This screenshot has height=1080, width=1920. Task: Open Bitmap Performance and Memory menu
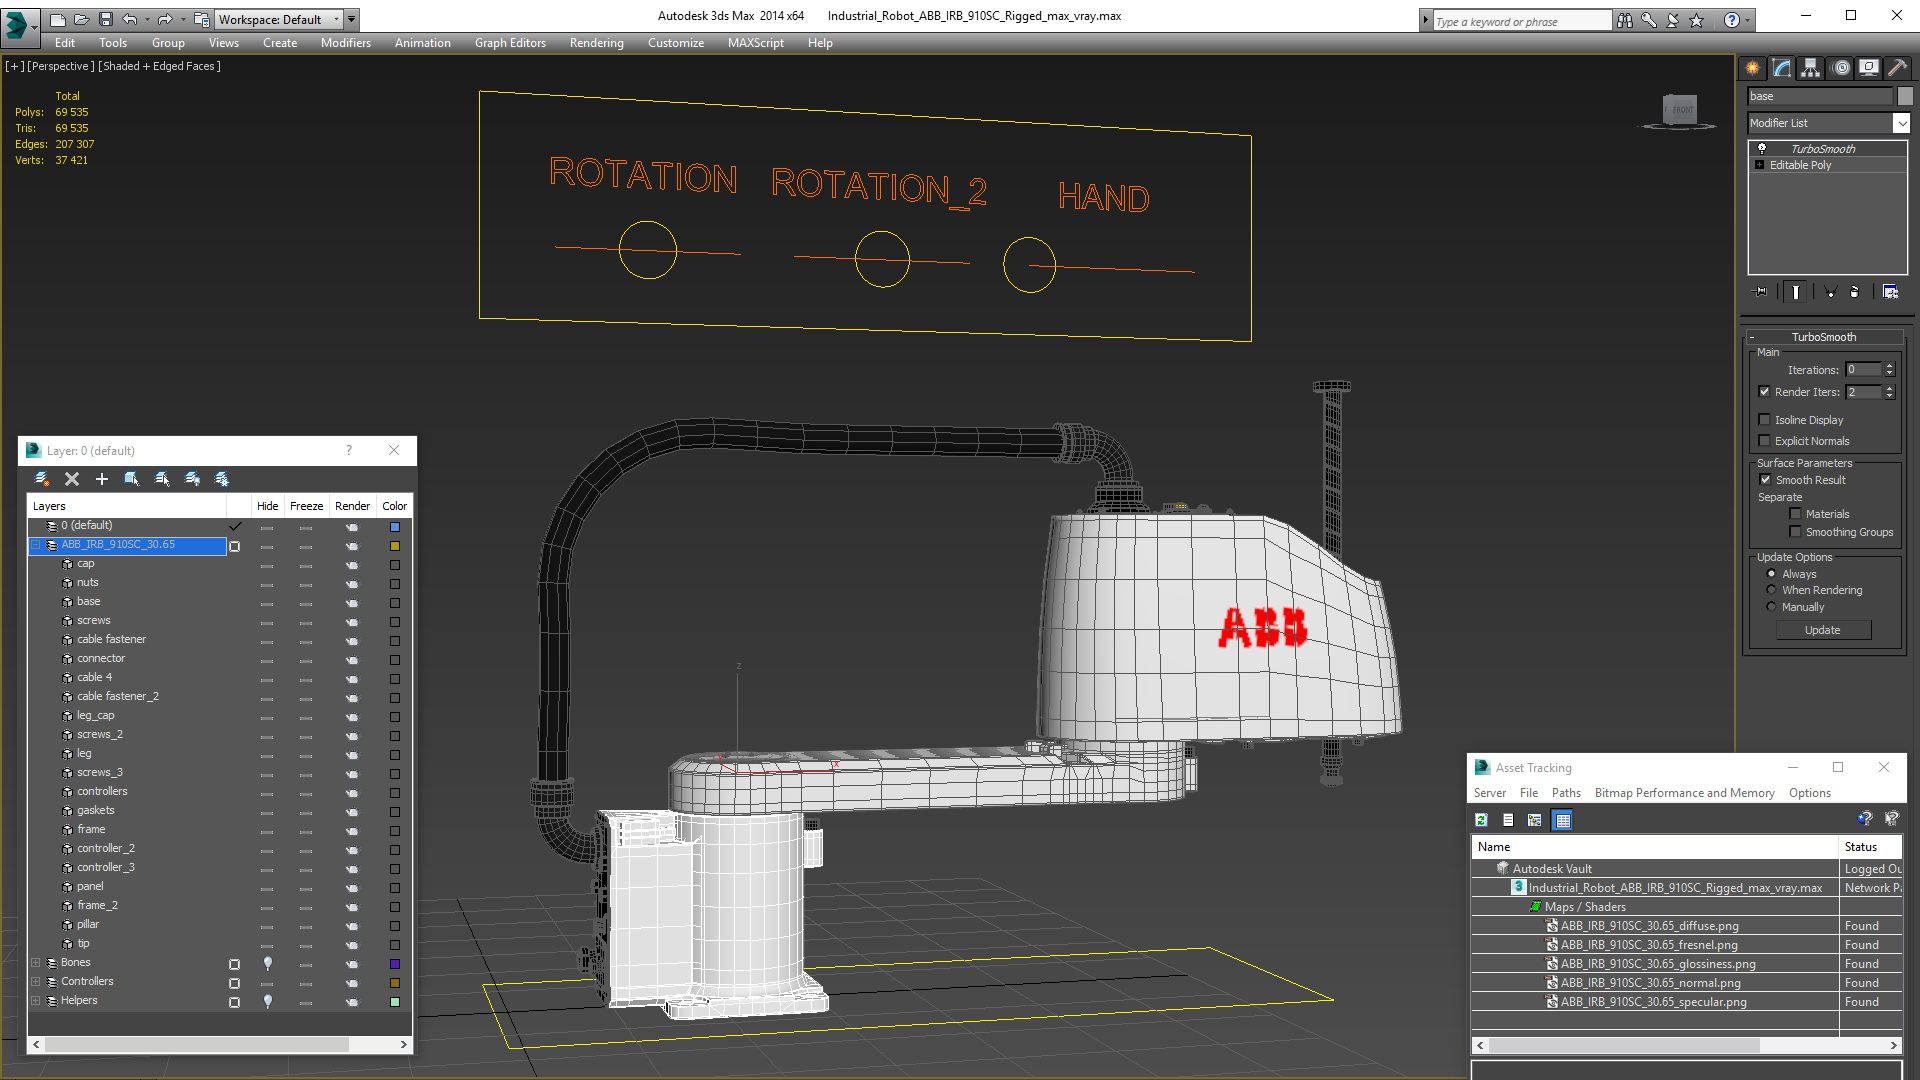[1684, 793]
